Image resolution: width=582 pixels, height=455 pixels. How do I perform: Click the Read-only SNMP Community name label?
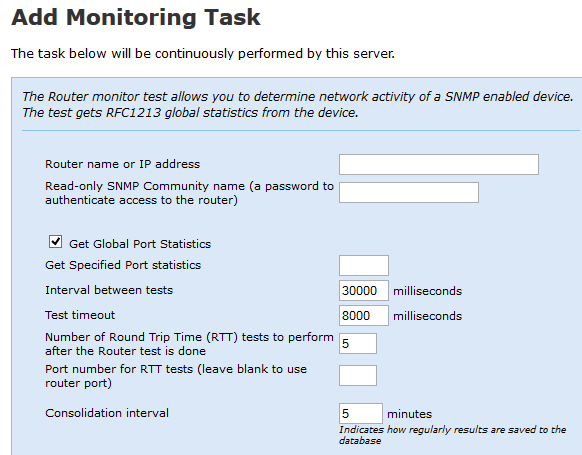(189, 193)
